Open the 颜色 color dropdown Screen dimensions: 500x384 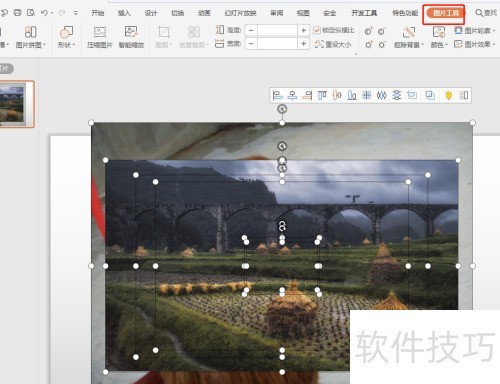(x=439, y=37)
